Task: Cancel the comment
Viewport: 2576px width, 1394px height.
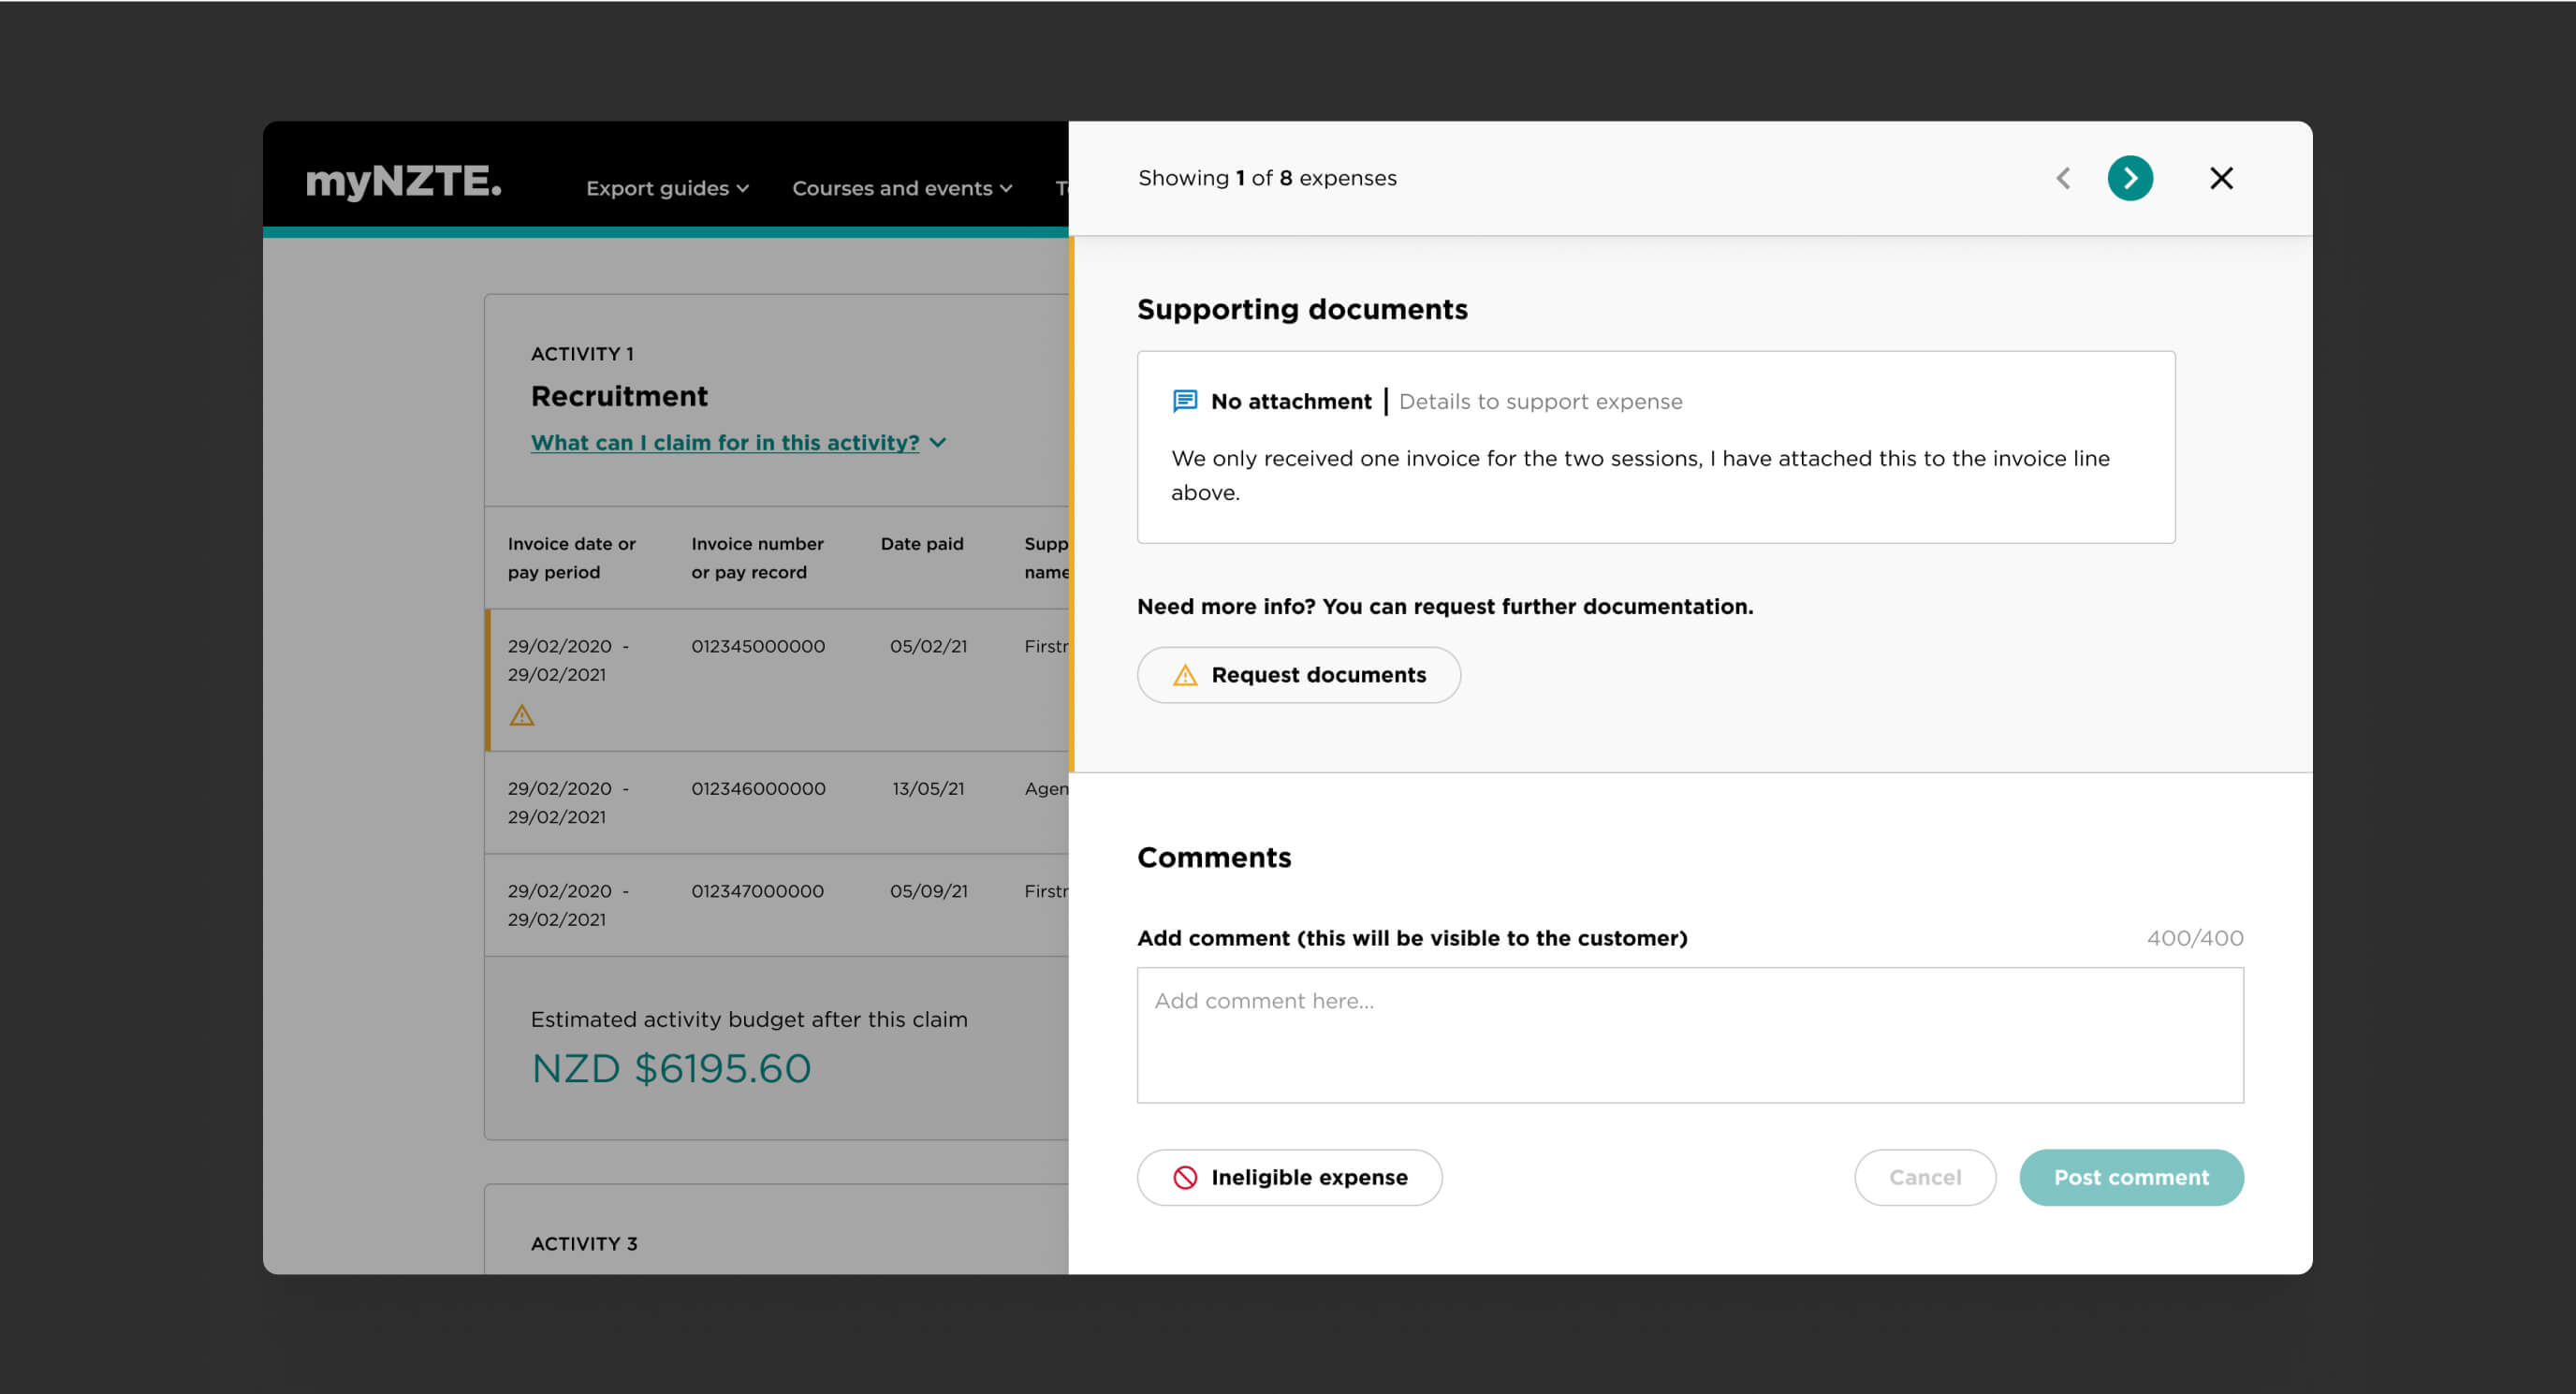Action: (x=1924, y=1177)
